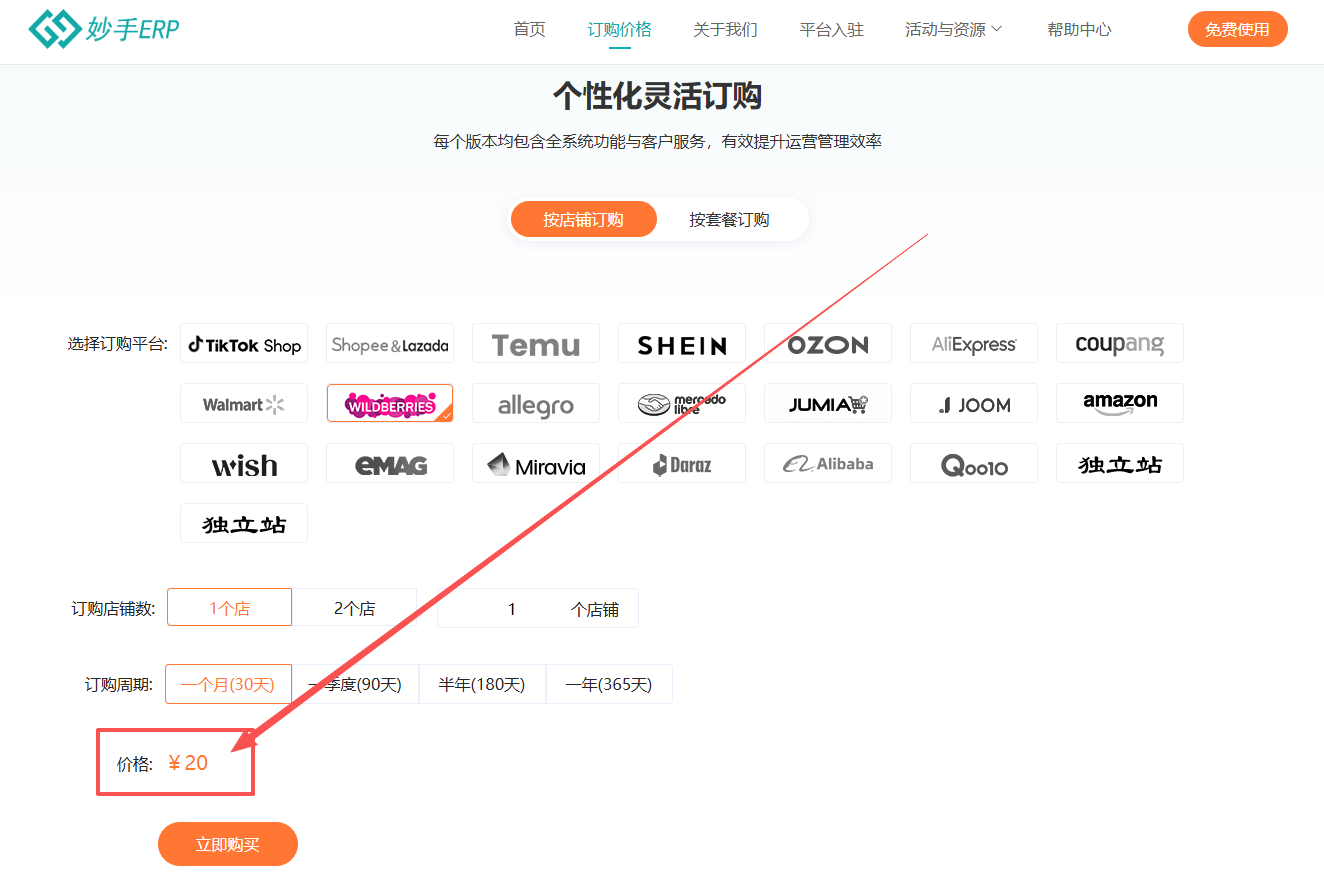The image size is (1324, 876).
Task: Pick the Coupang platform logo
Action: coord(1120,344)
